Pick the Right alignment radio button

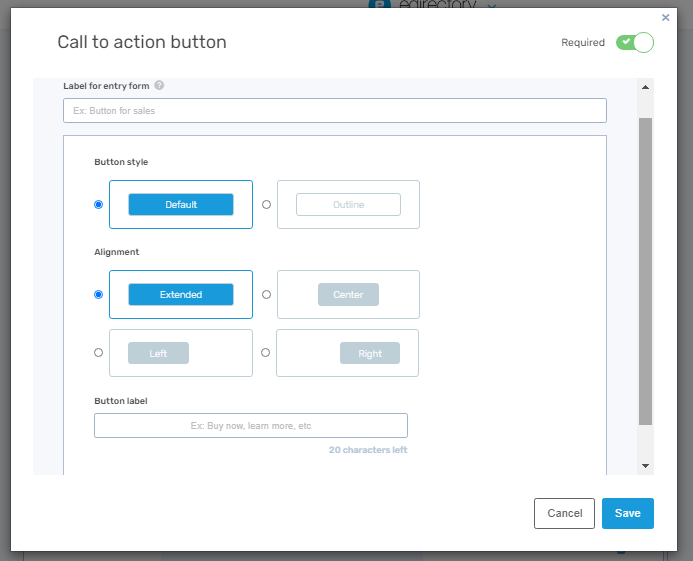[x=266, y=353]
